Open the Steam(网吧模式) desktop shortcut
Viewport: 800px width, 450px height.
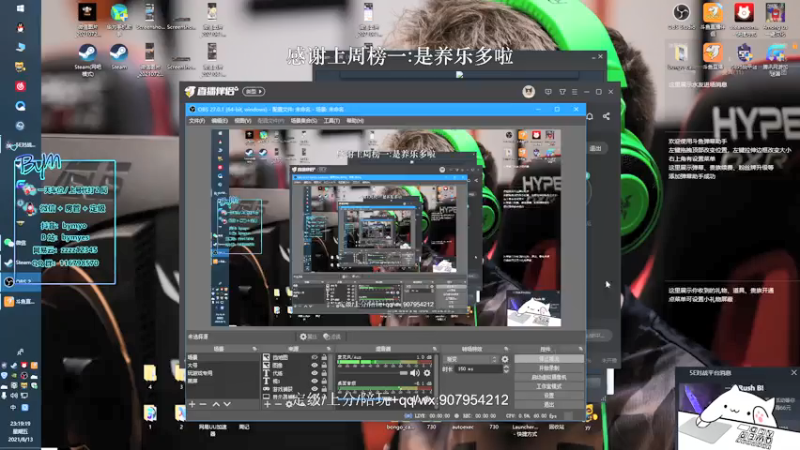click(x=88, y=60)
